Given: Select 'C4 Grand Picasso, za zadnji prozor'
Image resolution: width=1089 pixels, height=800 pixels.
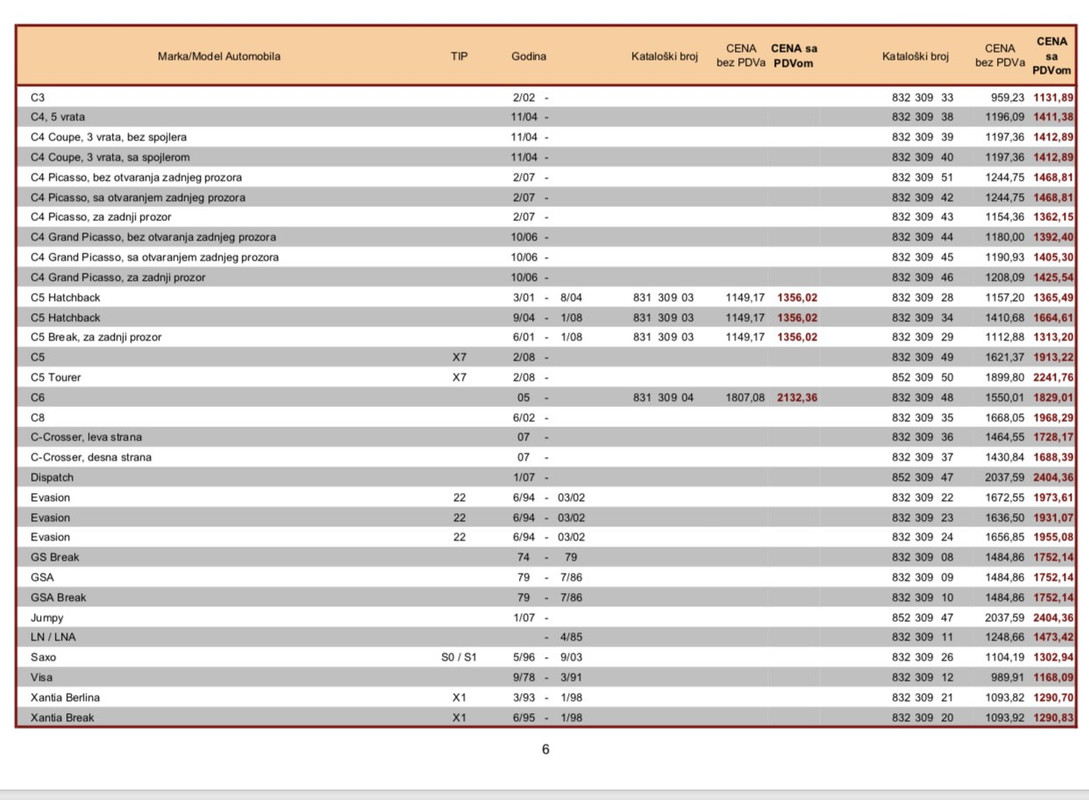Looking at the screenshot, I should point(117,277).
